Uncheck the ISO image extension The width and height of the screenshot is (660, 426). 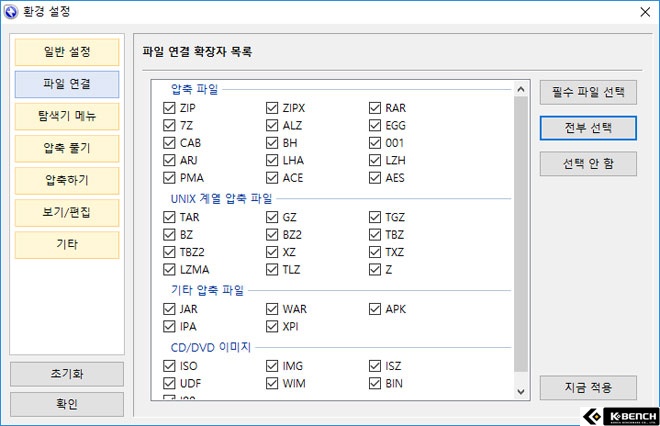pyautogui.click(x=169, y=366)
